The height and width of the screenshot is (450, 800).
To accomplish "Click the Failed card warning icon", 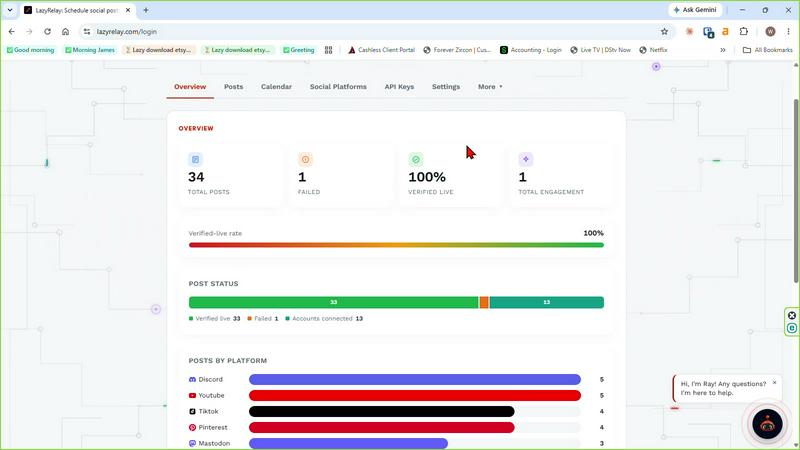I will (x=305, y=160).
